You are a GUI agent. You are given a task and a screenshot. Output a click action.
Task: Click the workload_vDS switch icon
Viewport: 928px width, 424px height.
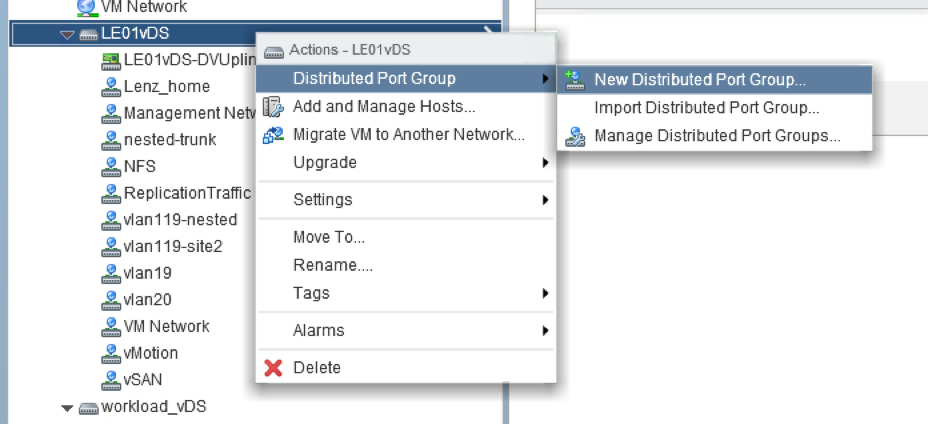point(88,407)
